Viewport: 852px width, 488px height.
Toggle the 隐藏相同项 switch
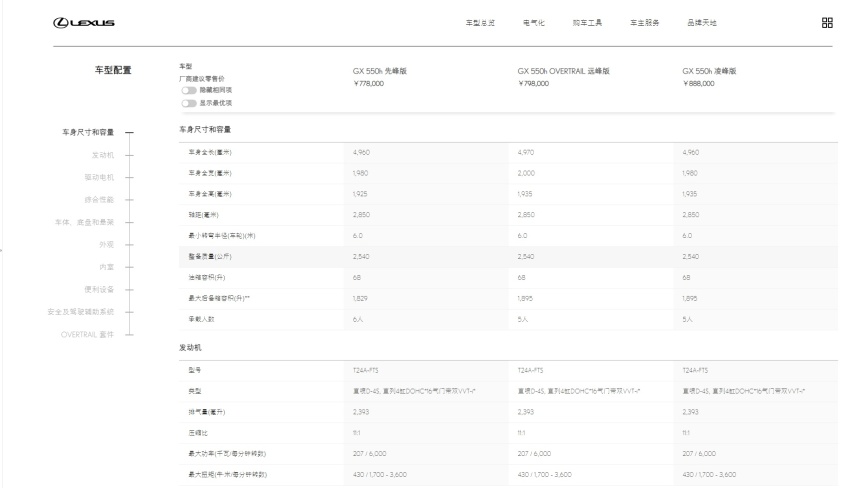tap(187, 89)
